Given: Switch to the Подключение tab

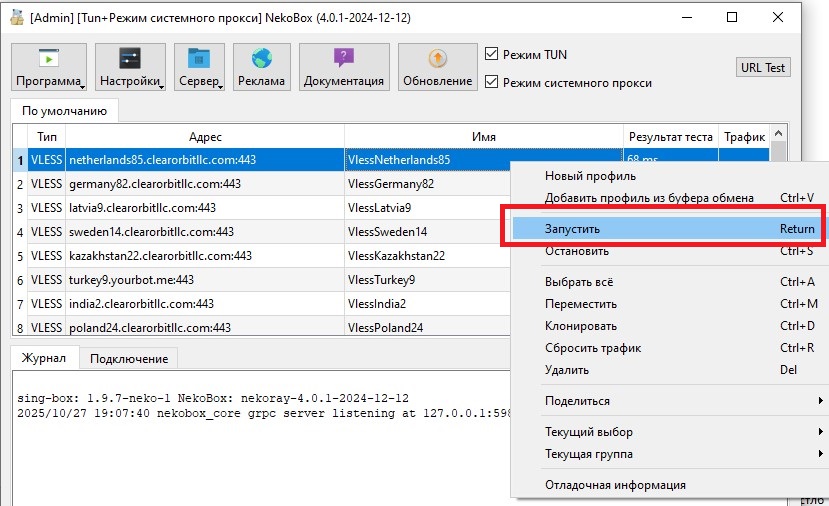Looking at the screenshot, I should pyautogui.click(x=129, y=358).
